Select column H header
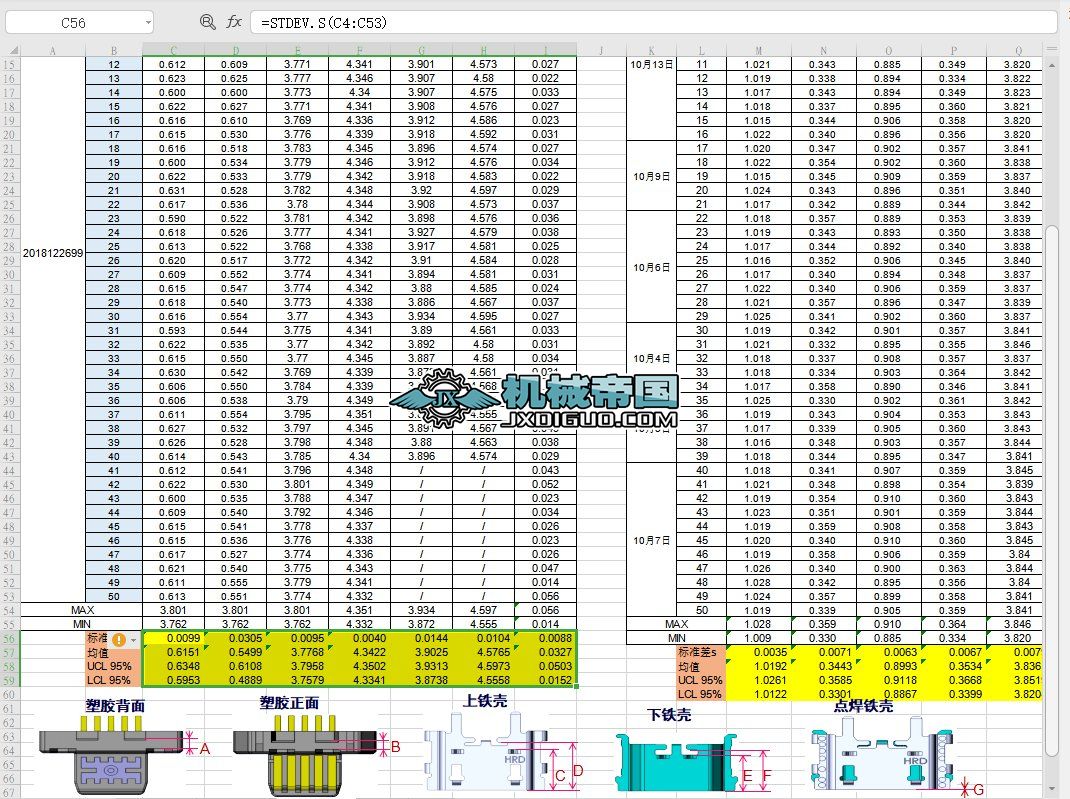Viewport: 1070px width, 799px height. point(483,50)
